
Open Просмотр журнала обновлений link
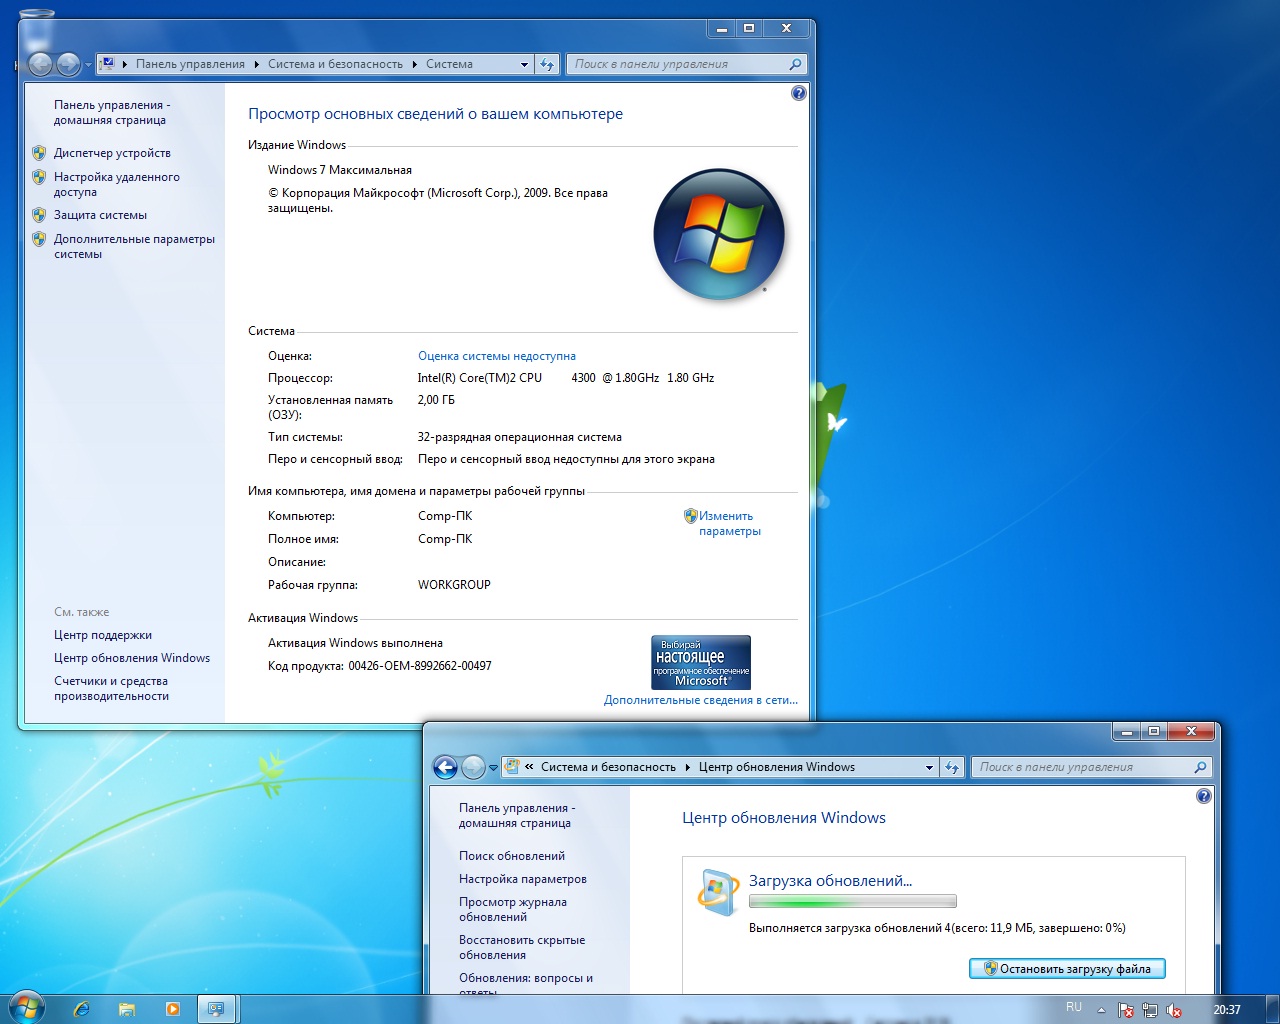point(513,909)
